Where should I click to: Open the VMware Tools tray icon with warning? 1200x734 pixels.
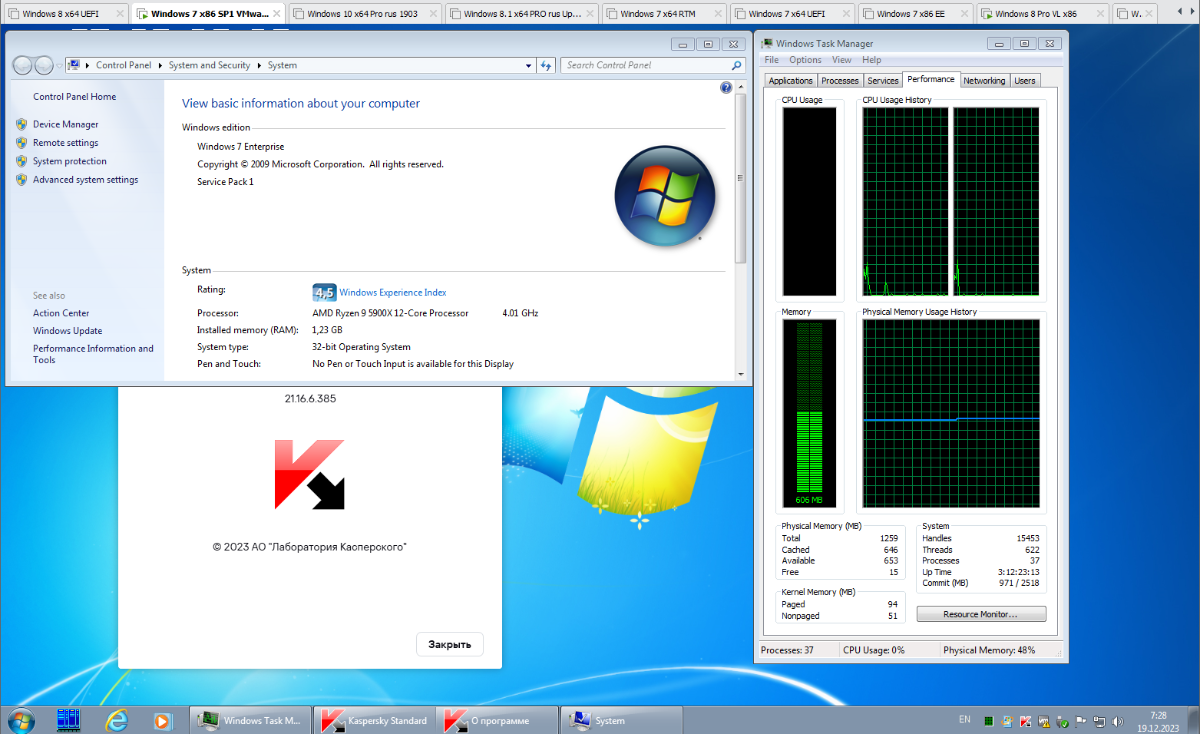tap(1043, 720)
